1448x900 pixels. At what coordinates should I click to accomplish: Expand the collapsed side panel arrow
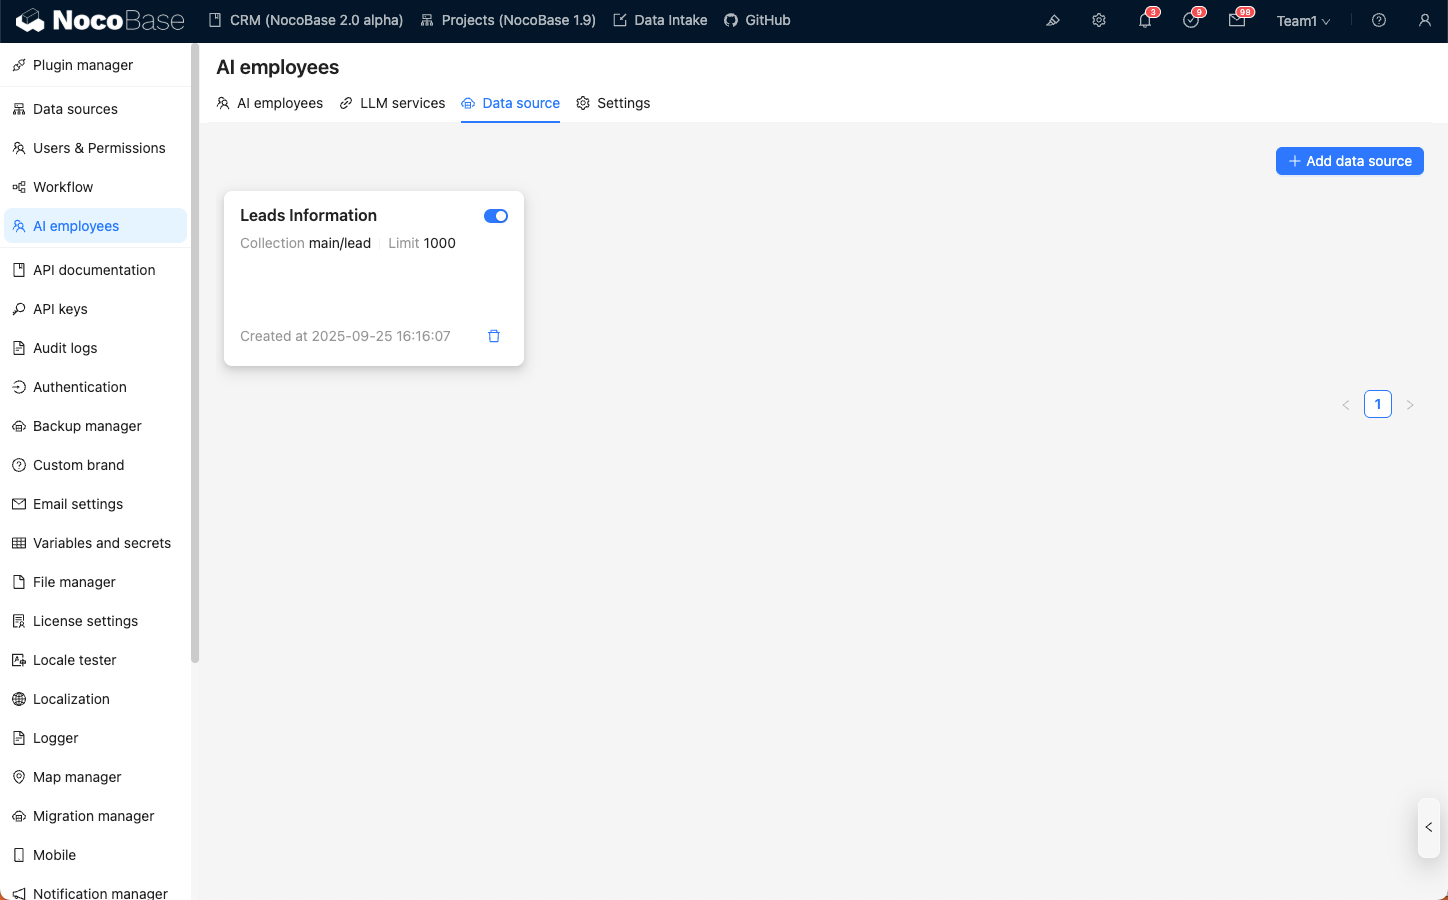click(1429, 827)
